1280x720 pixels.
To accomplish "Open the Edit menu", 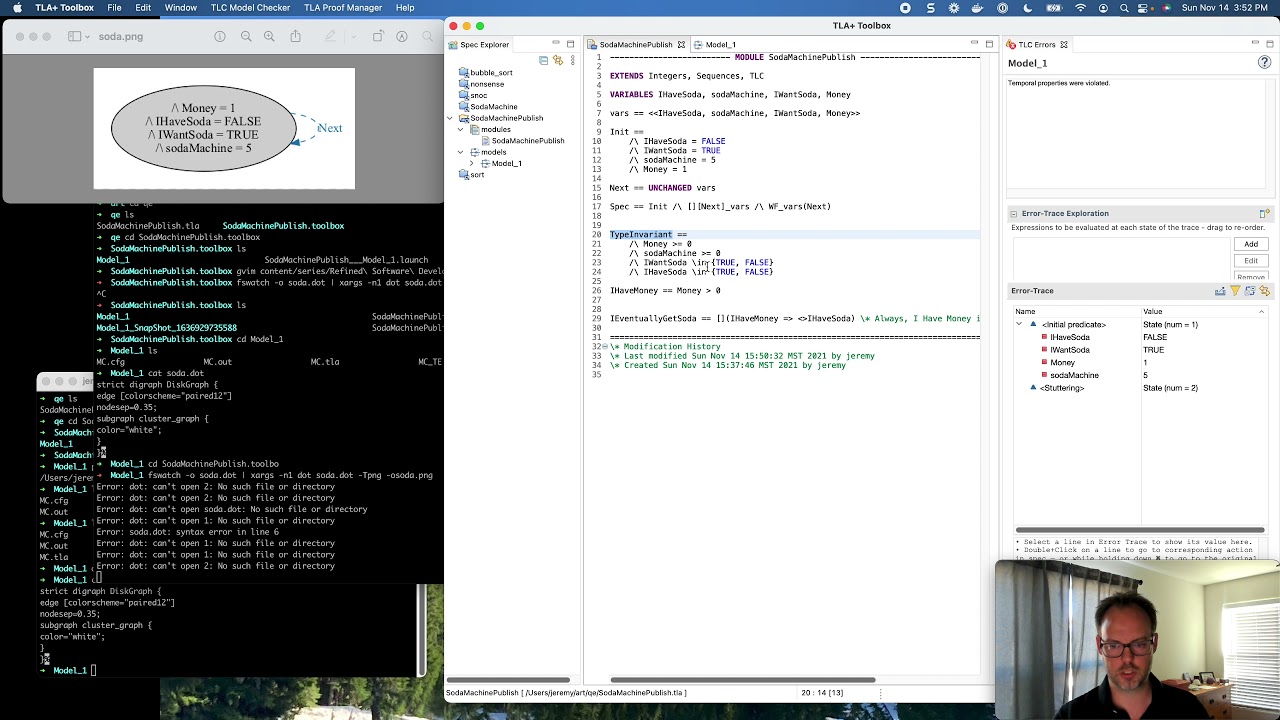I will tap(143, 8).
